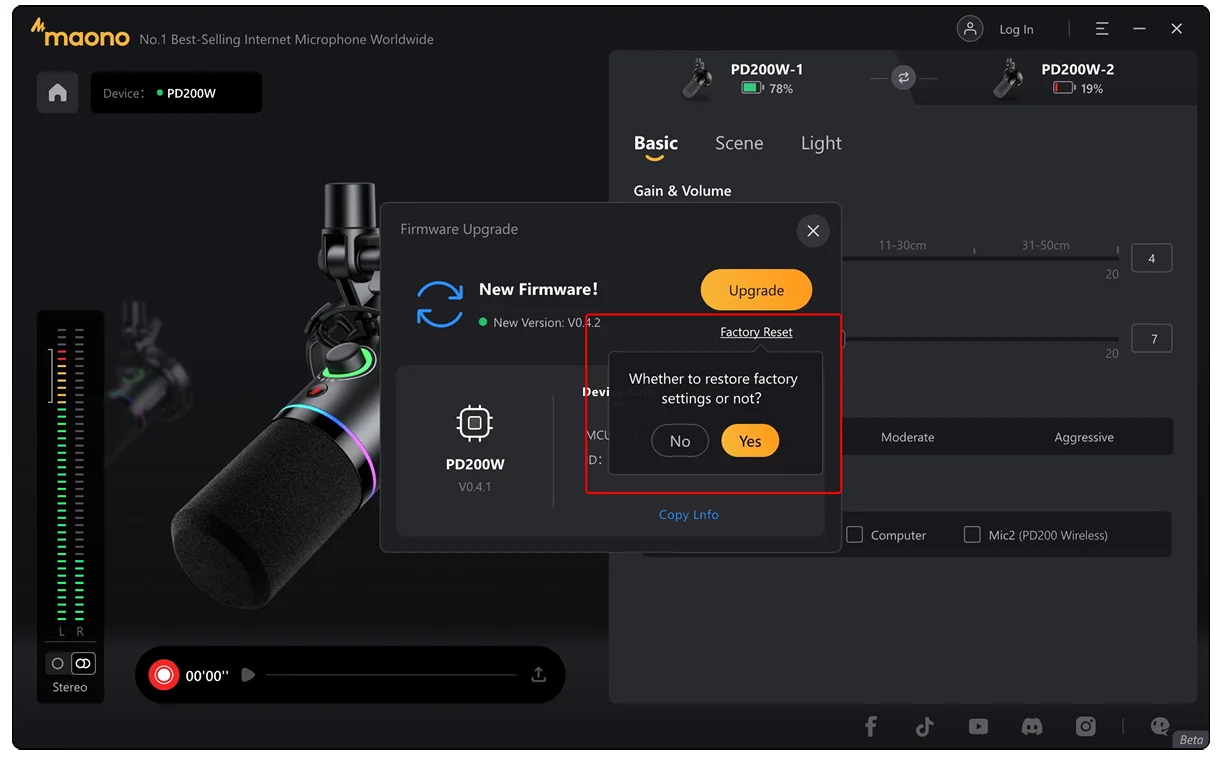Open the PD200W device selector
This screenshot has width=1216, height=760.
point(176,93)
